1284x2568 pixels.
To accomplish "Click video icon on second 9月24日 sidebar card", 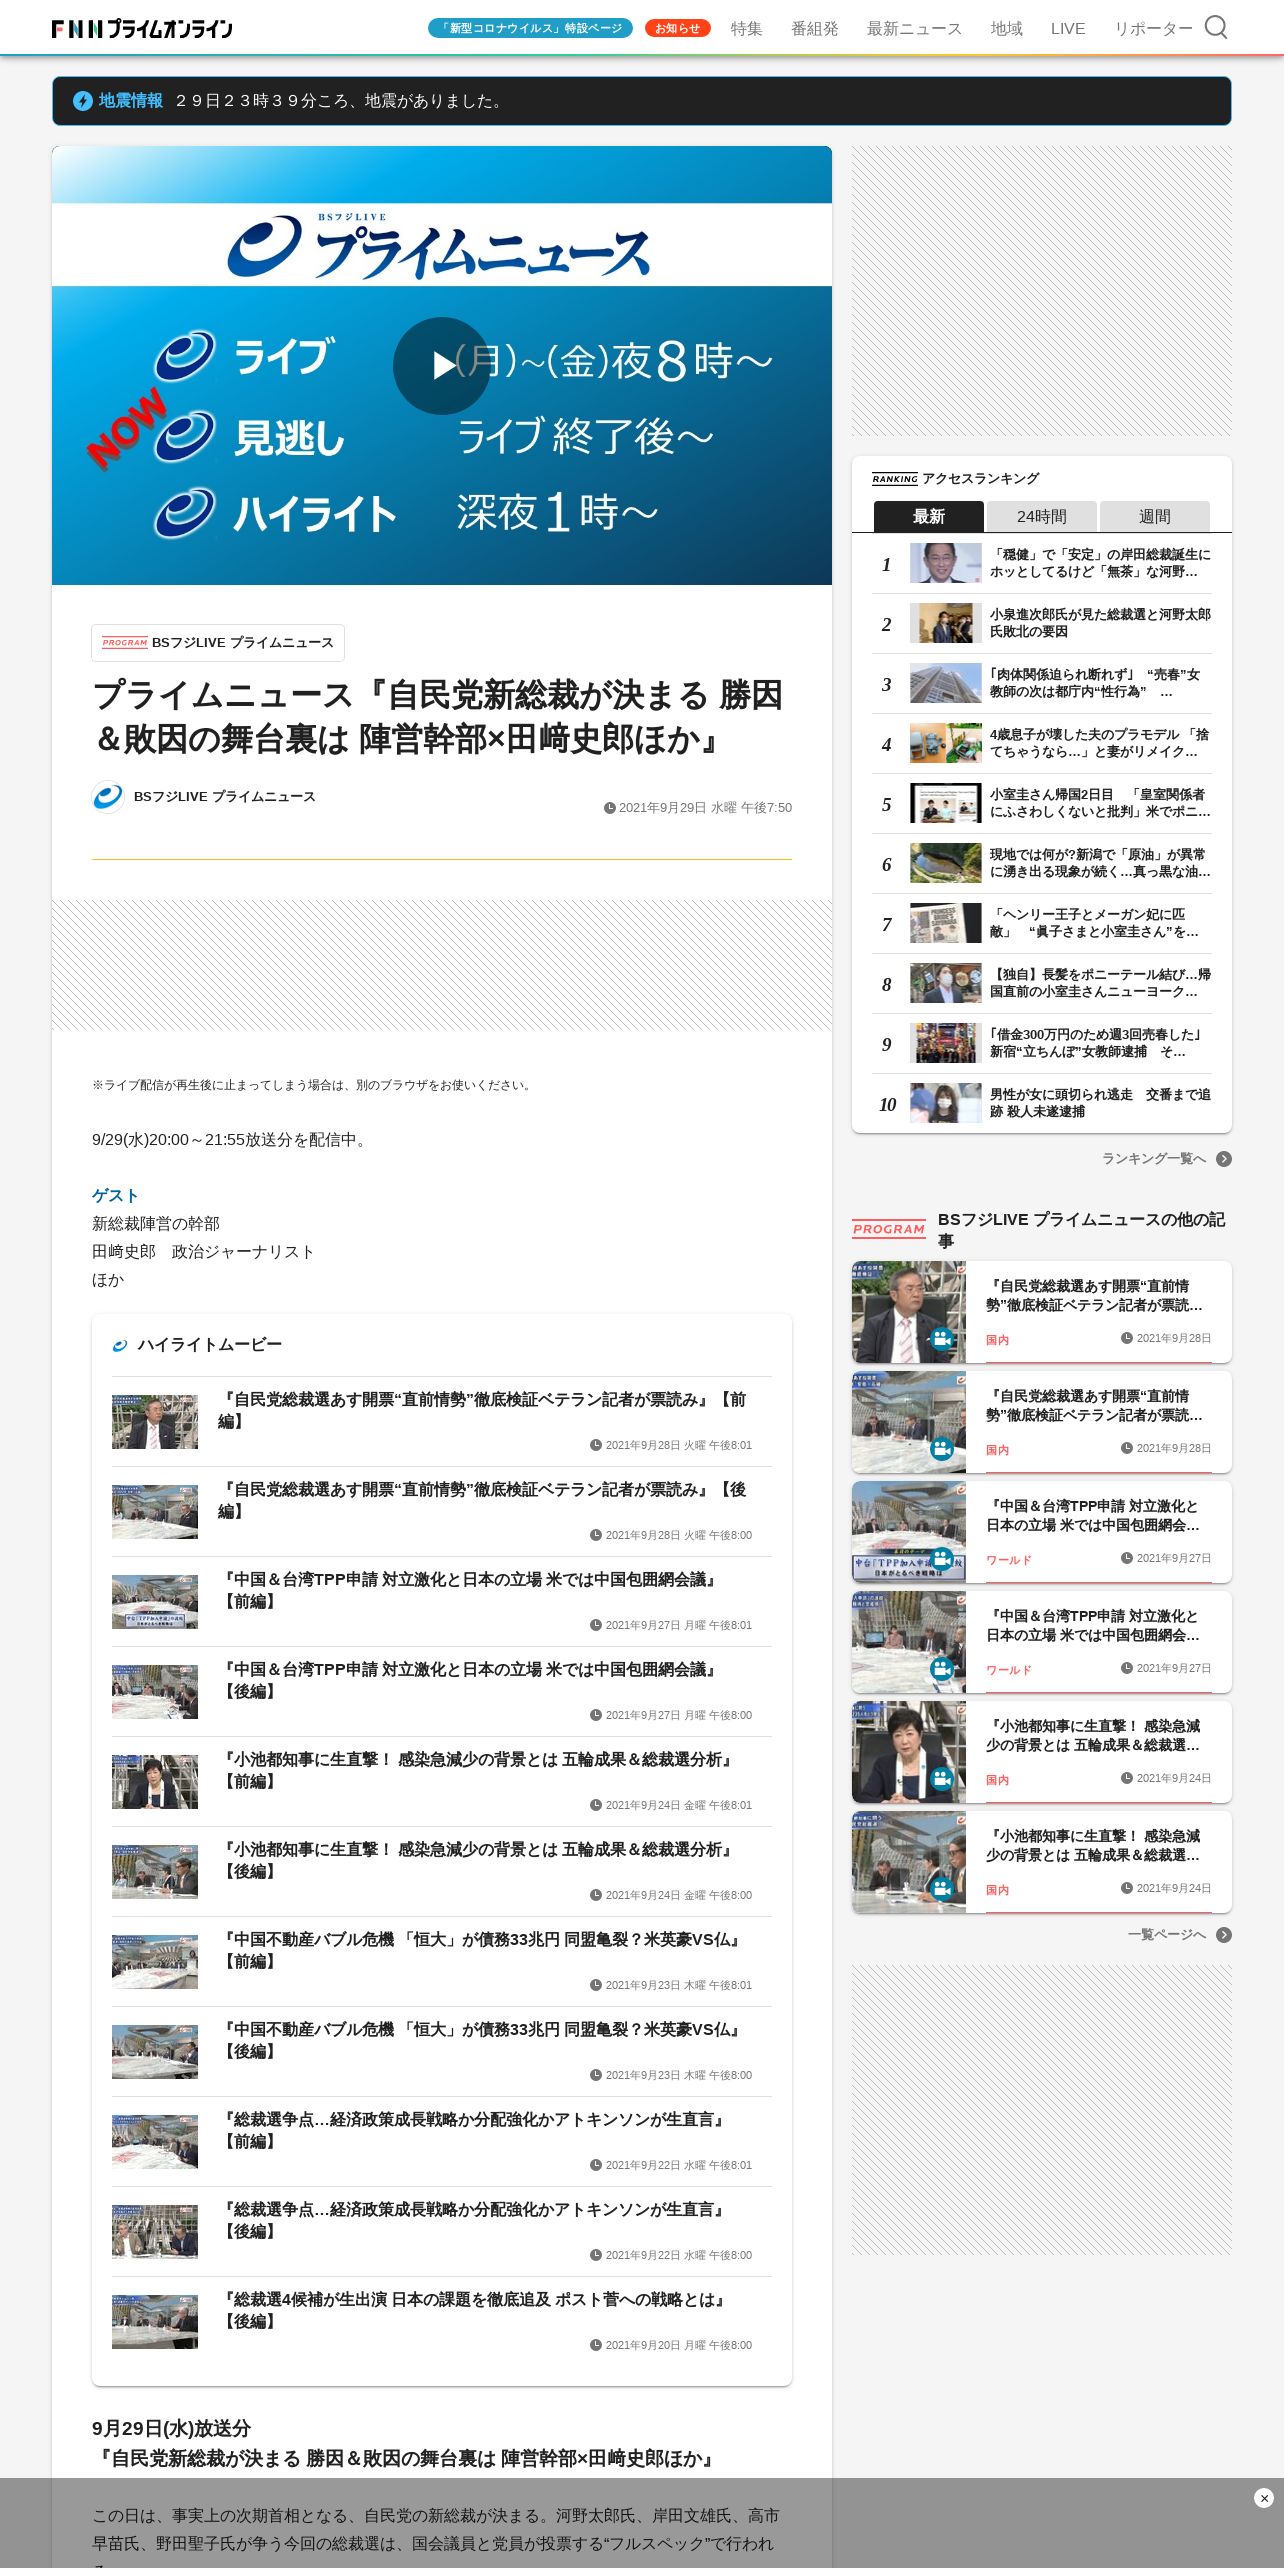I will tap(942, 1889).
